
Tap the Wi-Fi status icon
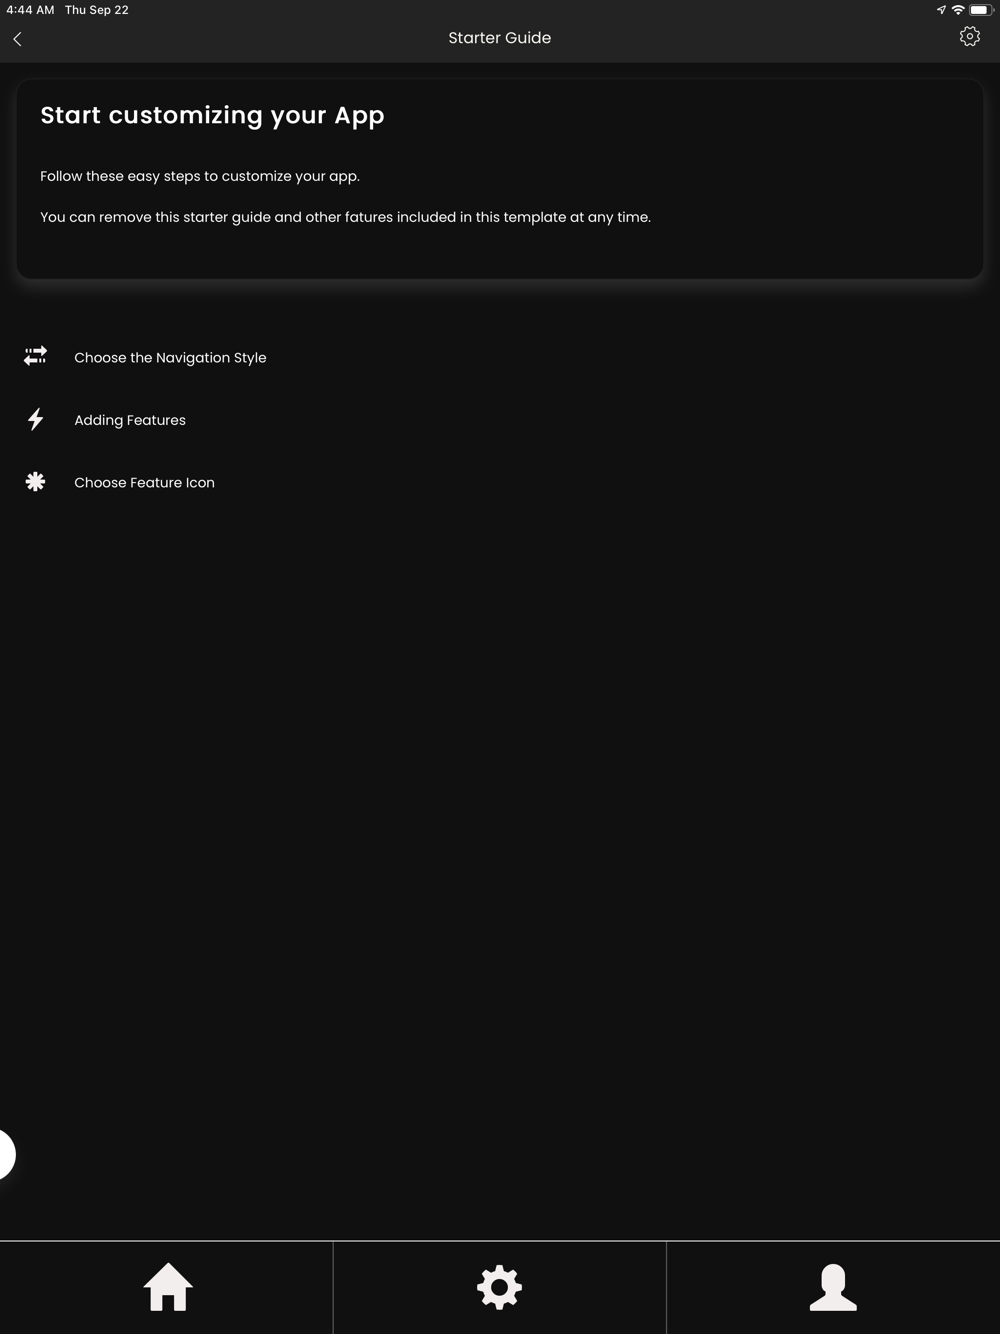[x=958, y=10]
